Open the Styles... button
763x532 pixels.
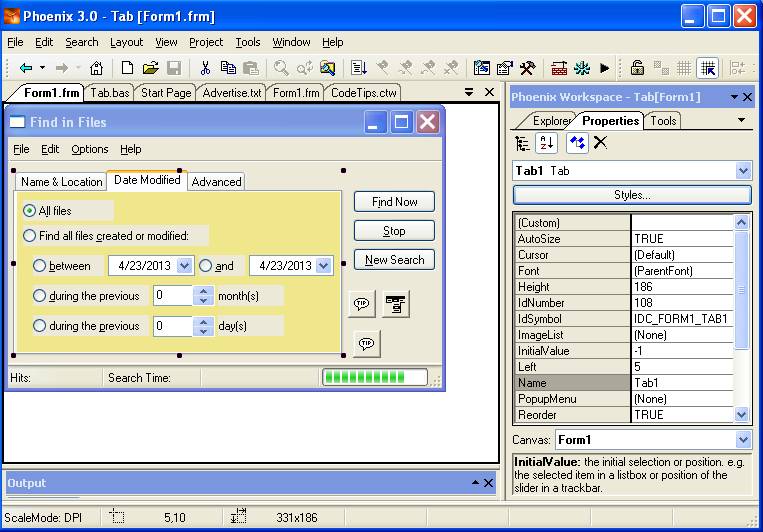tap(632, 195)
